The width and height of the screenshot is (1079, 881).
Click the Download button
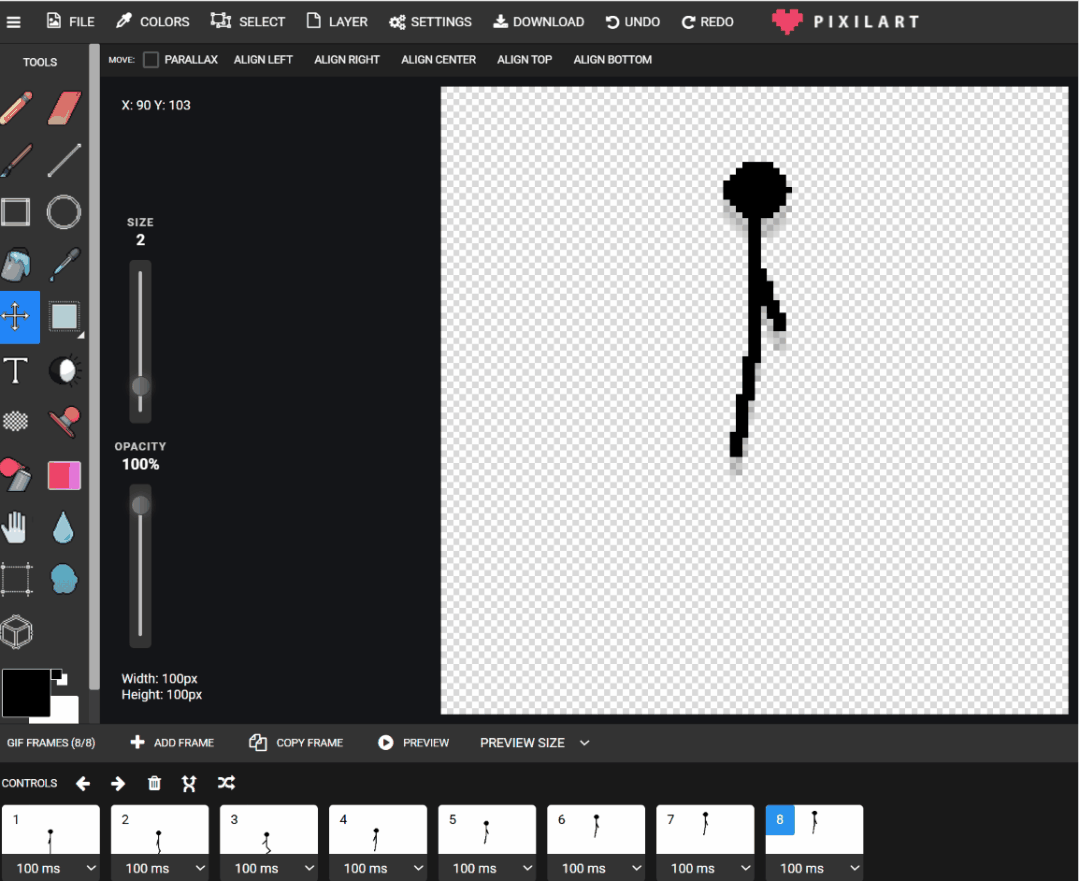[539, 22]
